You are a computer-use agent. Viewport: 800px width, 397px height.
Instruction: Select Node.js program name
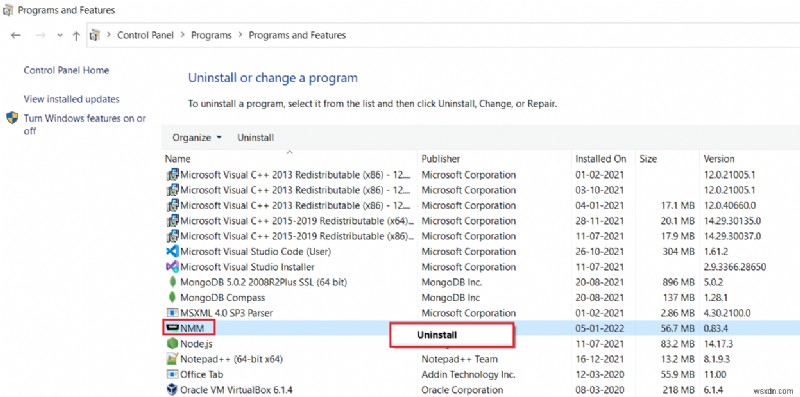coord(196,343)
